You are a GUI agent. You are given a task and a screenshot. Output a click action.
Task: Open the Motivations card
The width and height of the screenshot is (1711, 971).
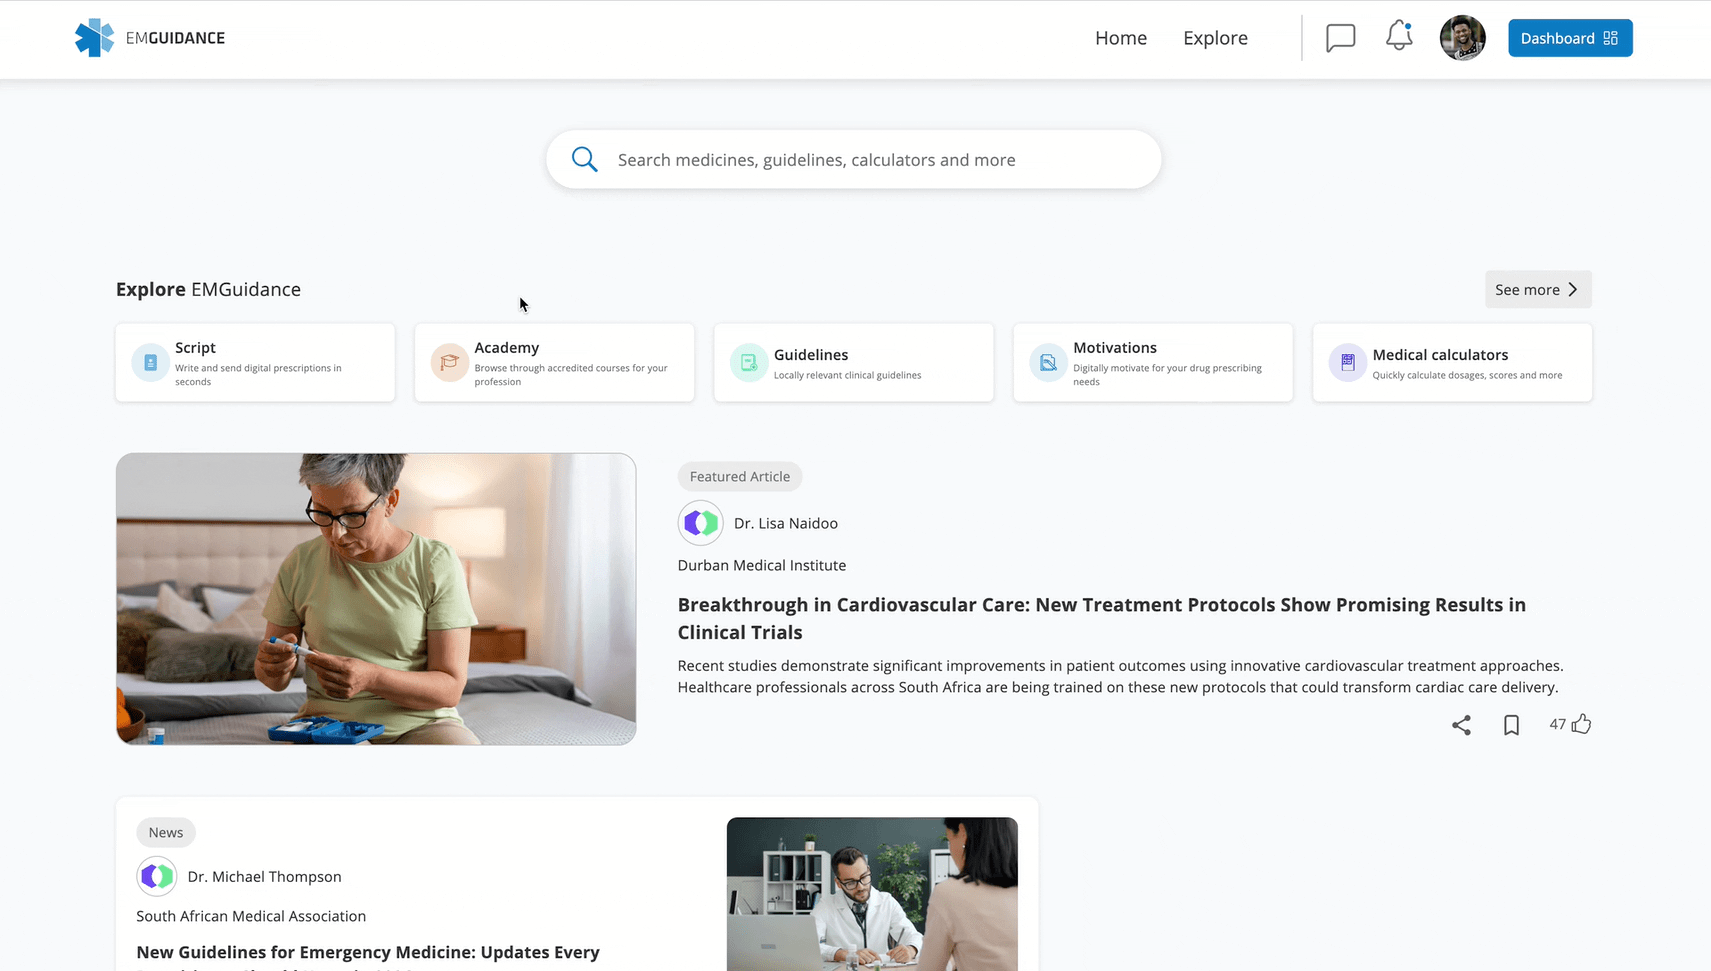tap(1152, 362)
